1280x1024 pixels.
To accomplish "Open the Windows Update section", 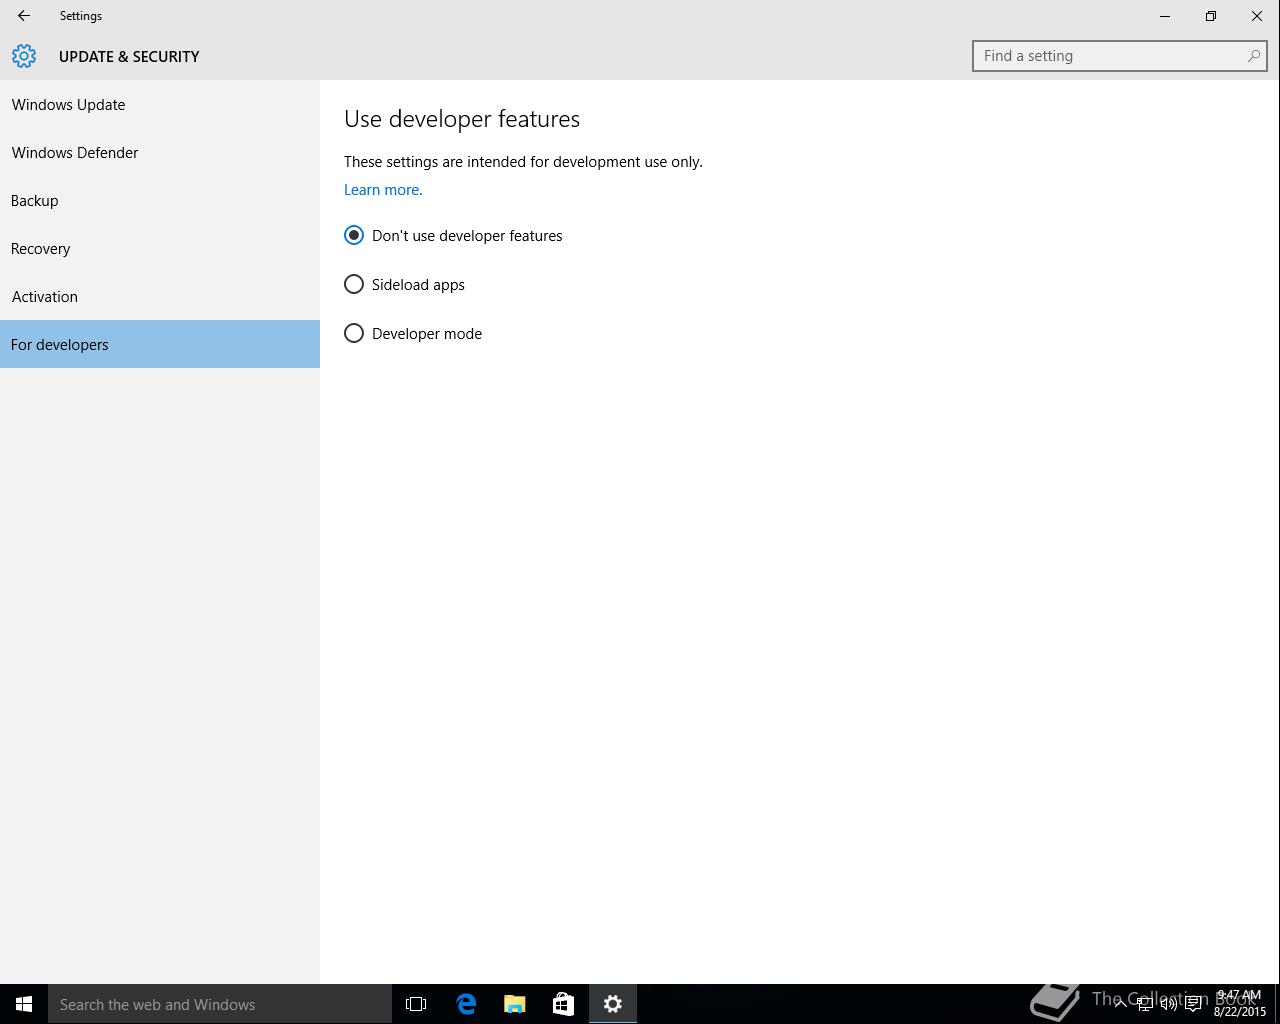I will tap(68, 105).
